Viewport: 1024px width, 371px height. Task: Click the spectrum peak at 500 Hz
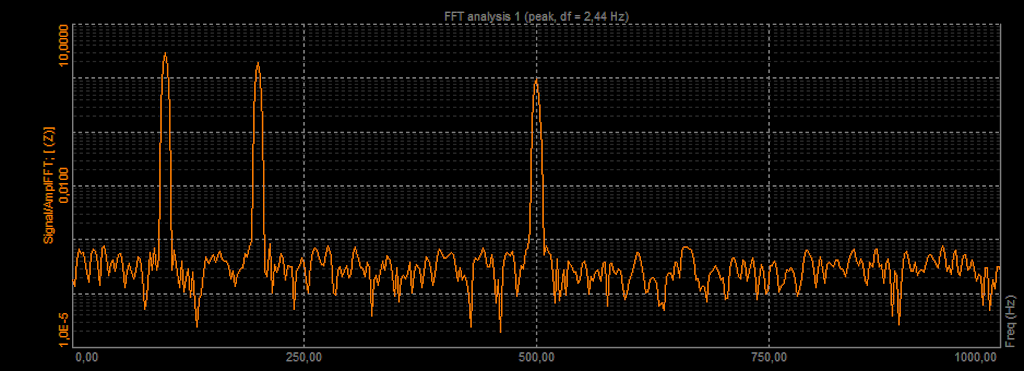536,80
